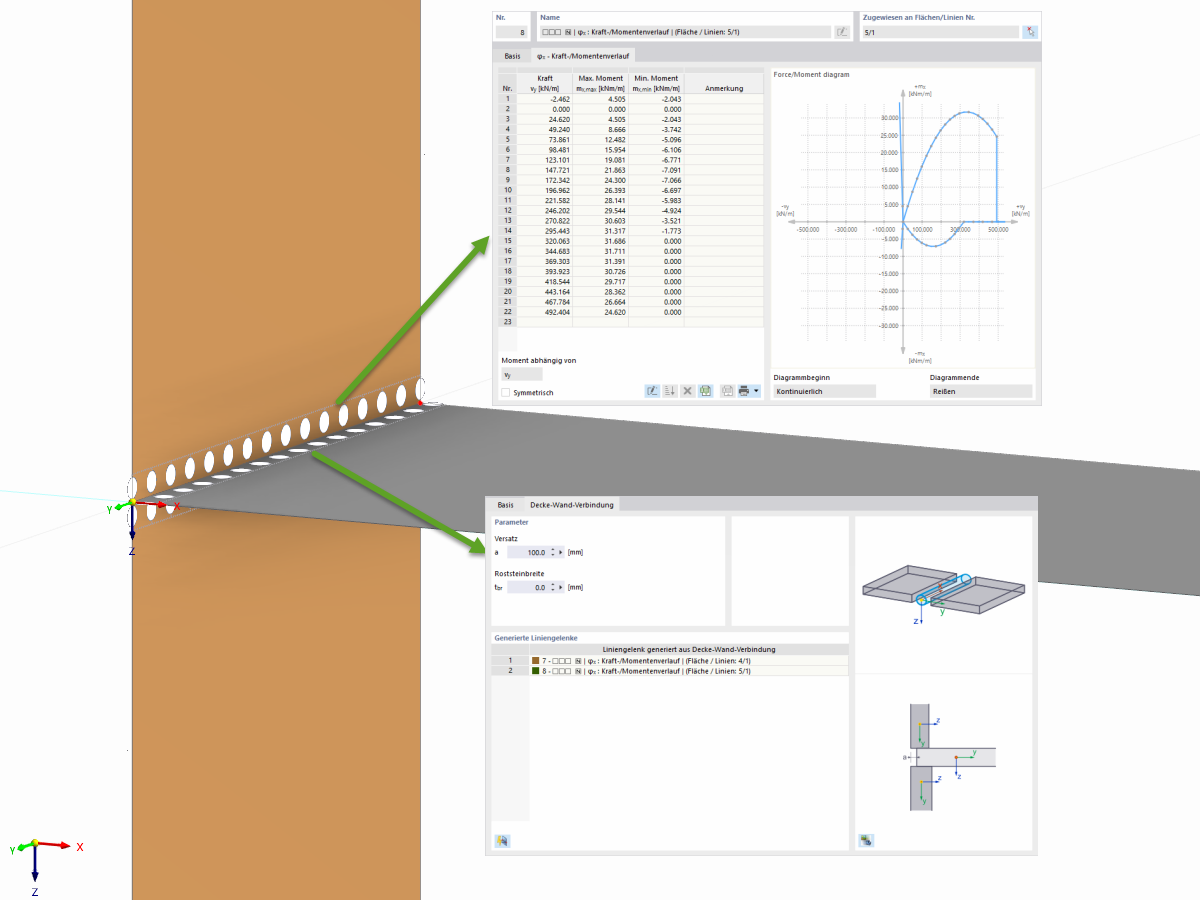1200x900 pixels.
Task: Click the green color swatch of line hinge 8
Action: 535,670
